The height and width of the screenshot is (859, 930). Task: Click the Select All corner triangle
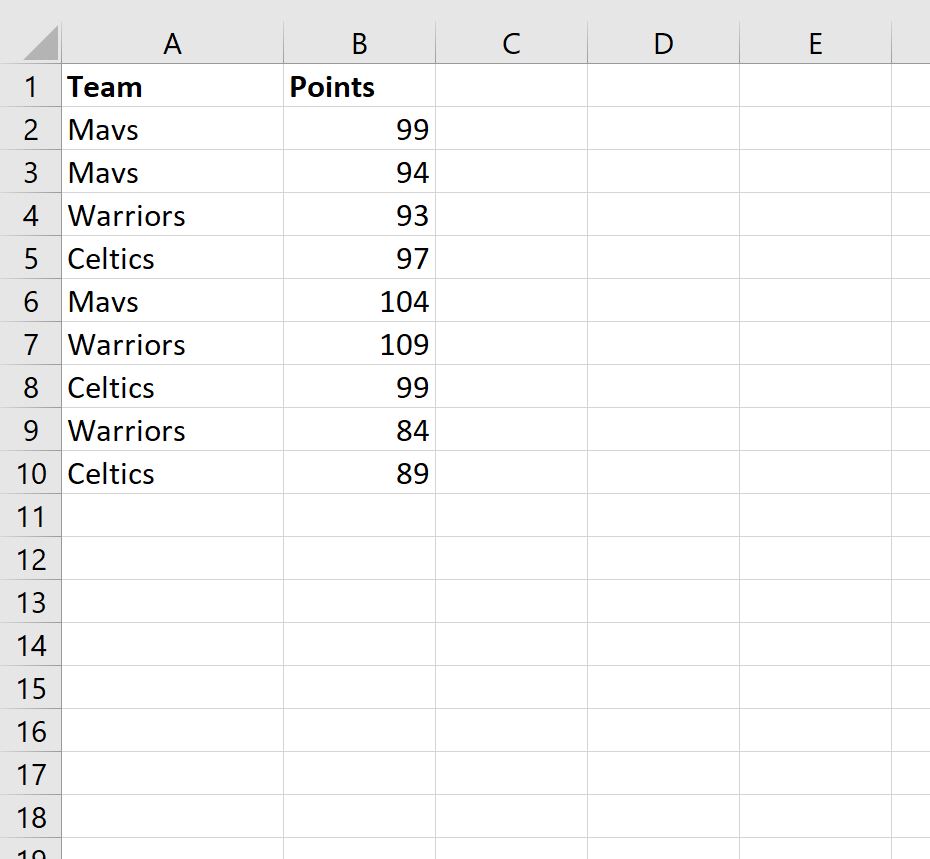tap(41, 43)
